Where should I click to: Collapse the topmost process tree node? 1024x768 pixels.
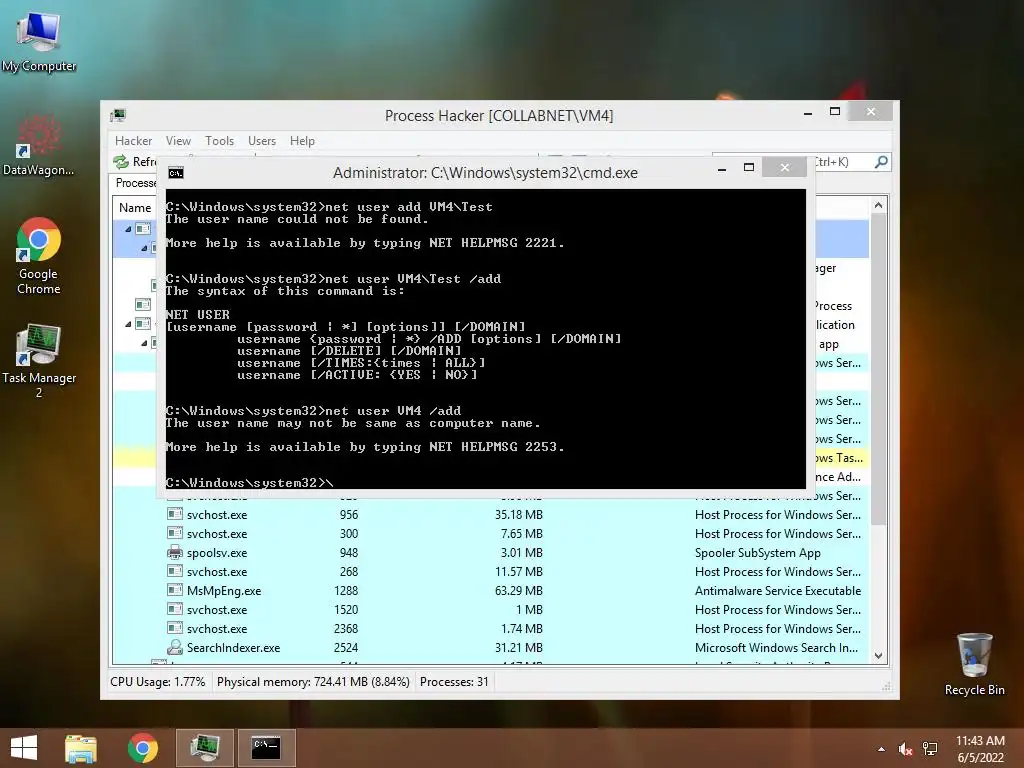pyautogui.click(x=128, y=229)
